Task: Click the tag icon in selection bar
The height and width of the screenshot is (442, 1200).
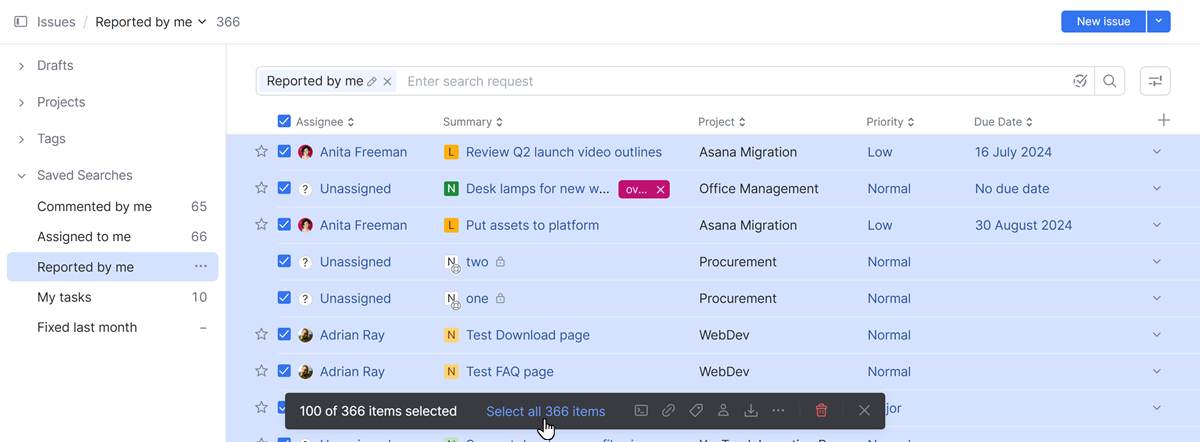Action: [696, 411]
